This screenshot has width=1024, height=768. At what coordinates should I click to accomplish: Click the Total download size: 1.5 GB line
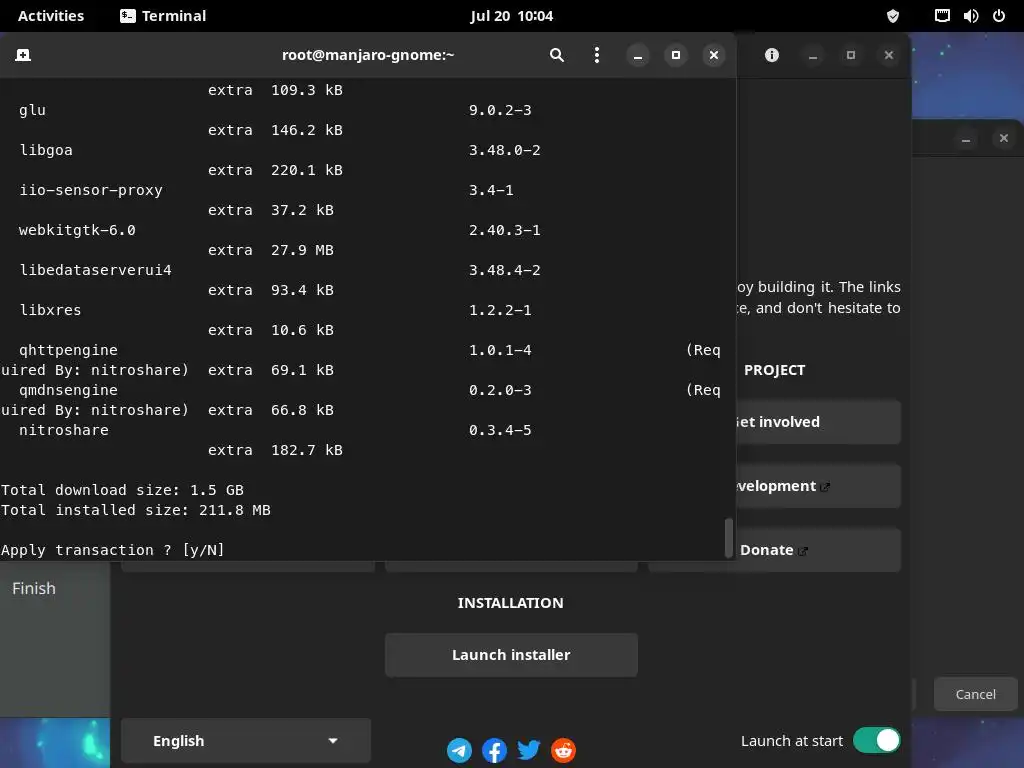[122, 490]
